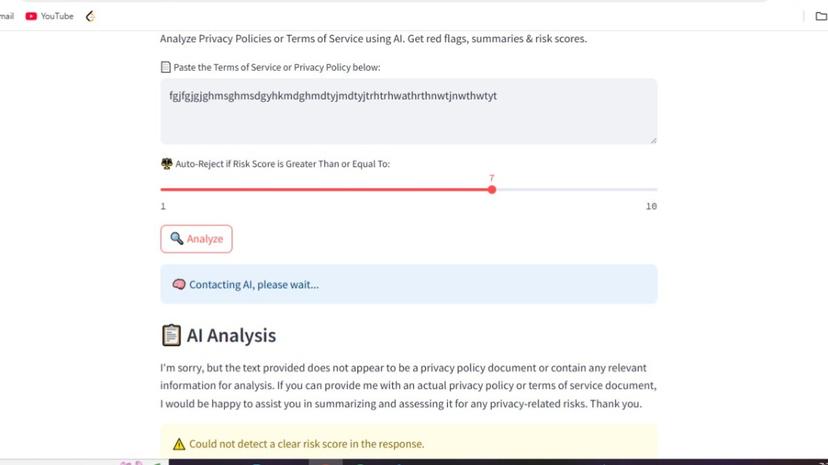Click the 'Could not detect a clear risk score' warning

(x=306, y=444)
